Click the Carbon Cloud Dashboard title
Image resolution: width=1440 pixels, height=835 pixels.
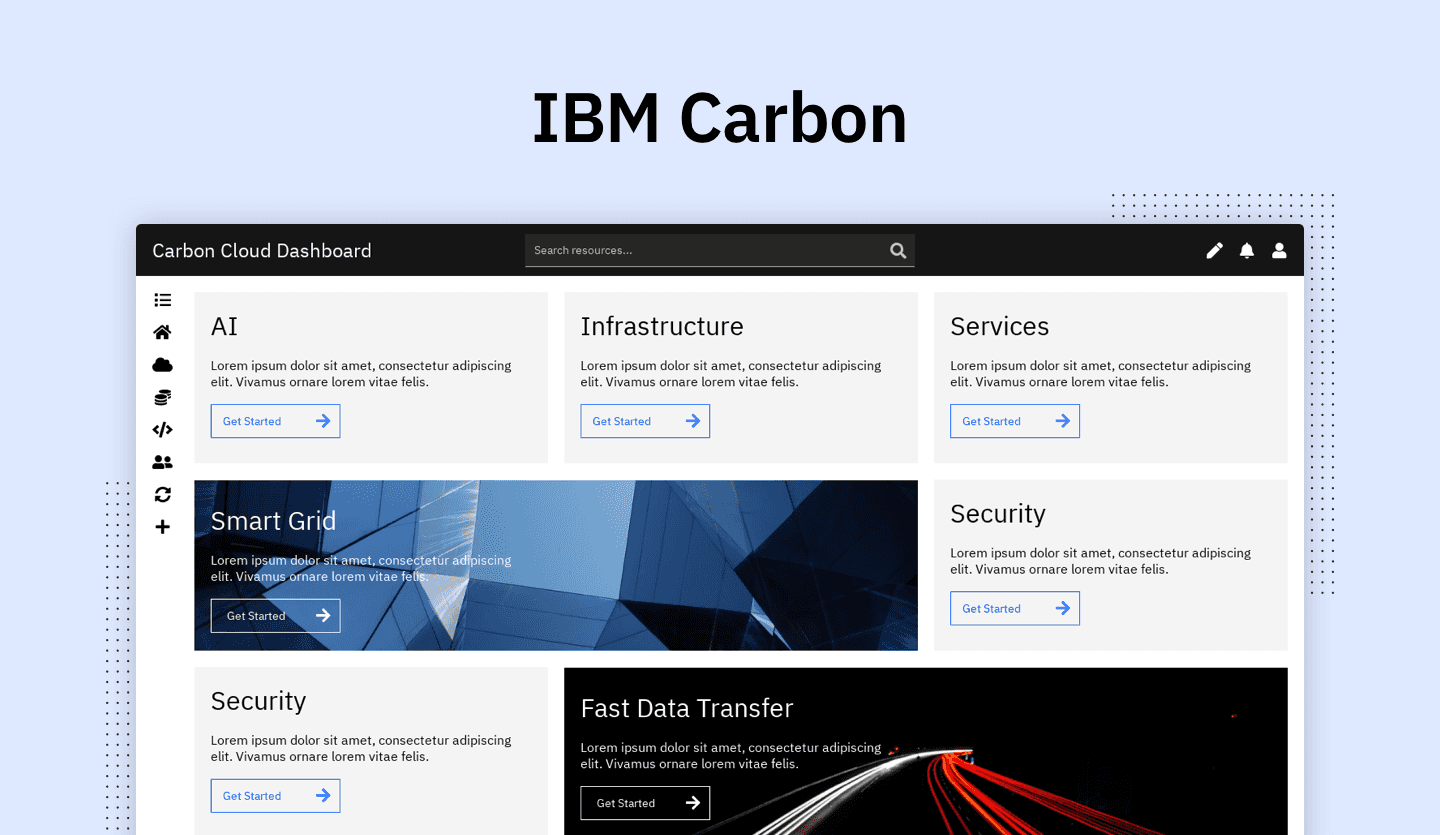click(262, 251)
